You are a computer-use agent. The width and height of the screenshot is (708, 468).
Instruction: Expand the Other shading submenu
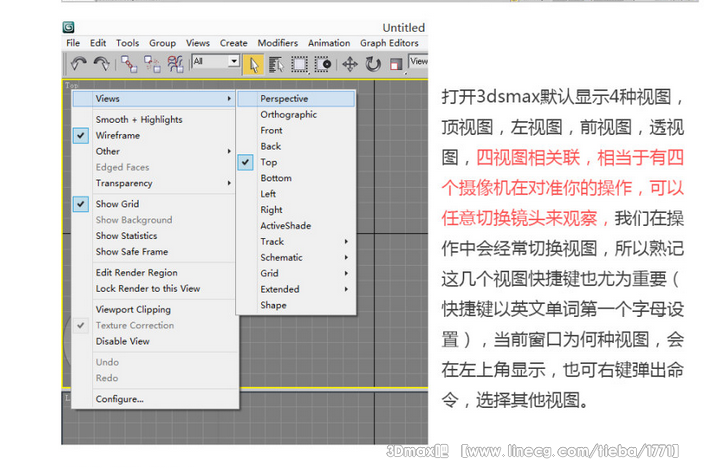pyautogui.click(x=154, y=151)
